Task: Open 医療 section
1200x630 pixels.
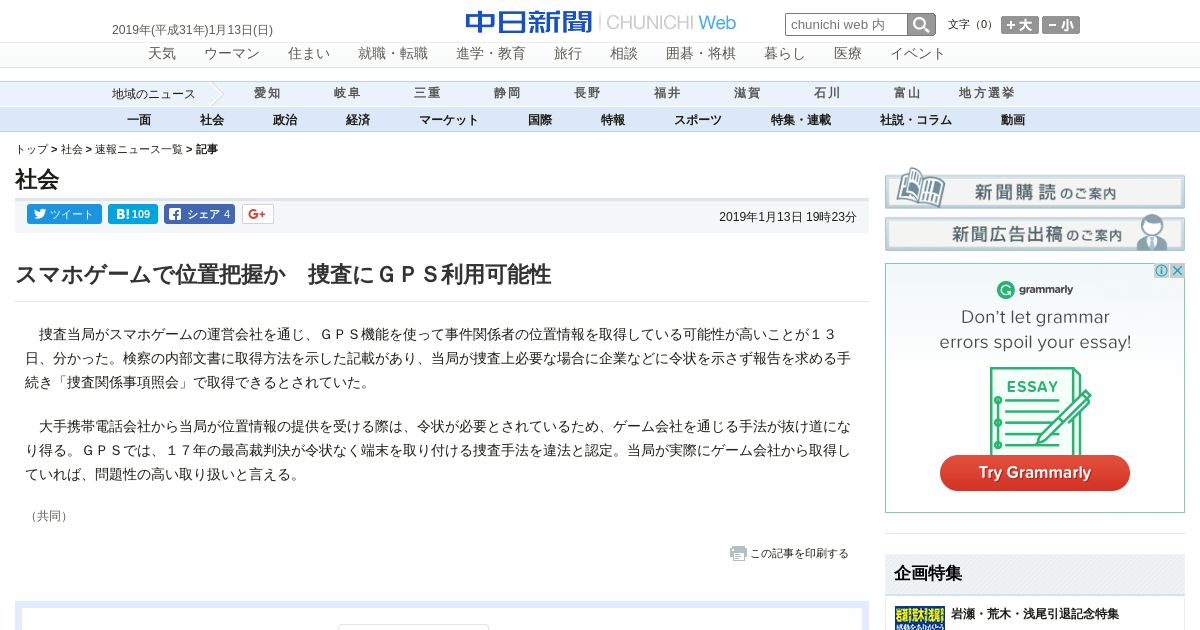Action: (x=848, y=54)
